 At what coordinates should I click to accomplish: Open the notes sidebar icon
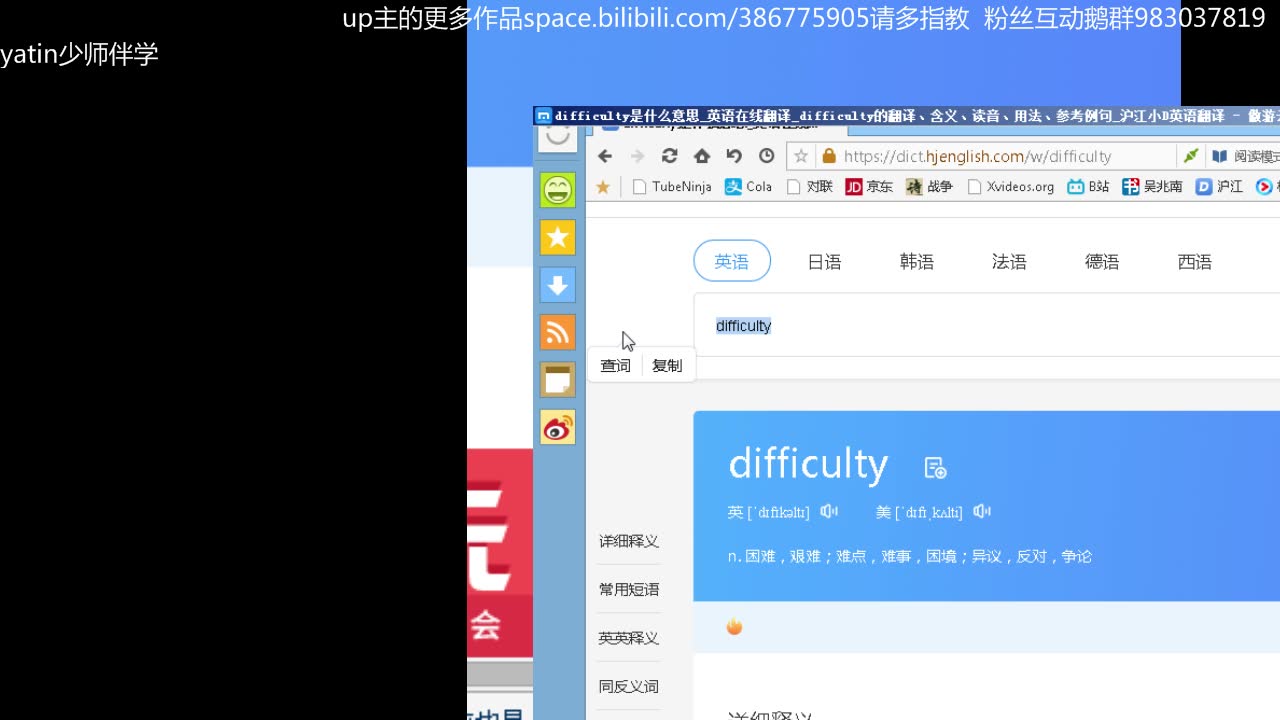(558, 380)
